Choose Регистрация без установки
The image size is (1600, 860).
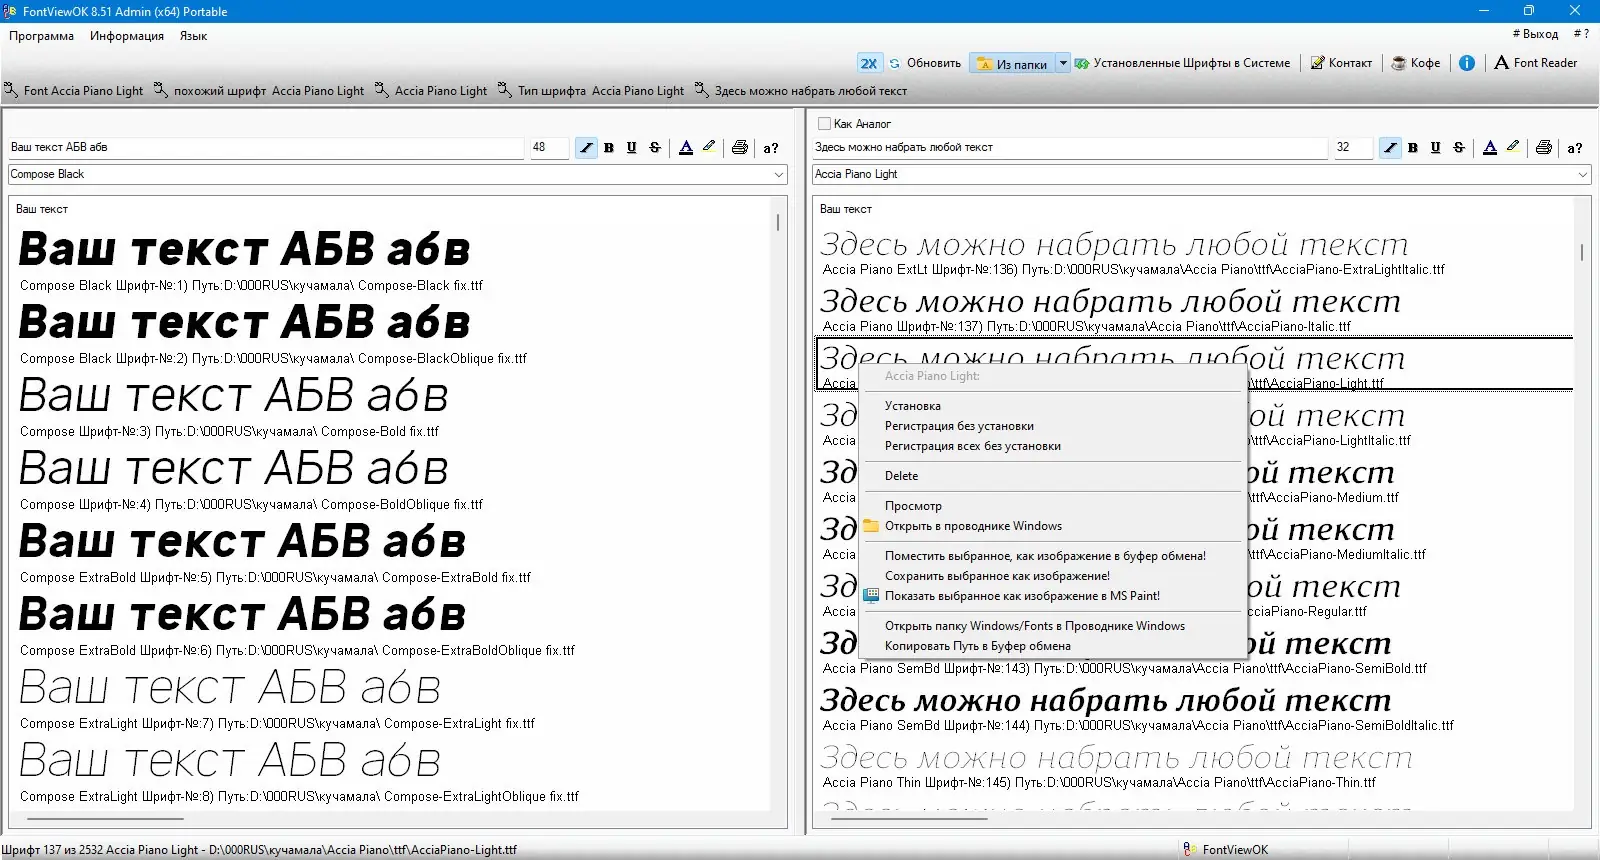coord(1051,426)
